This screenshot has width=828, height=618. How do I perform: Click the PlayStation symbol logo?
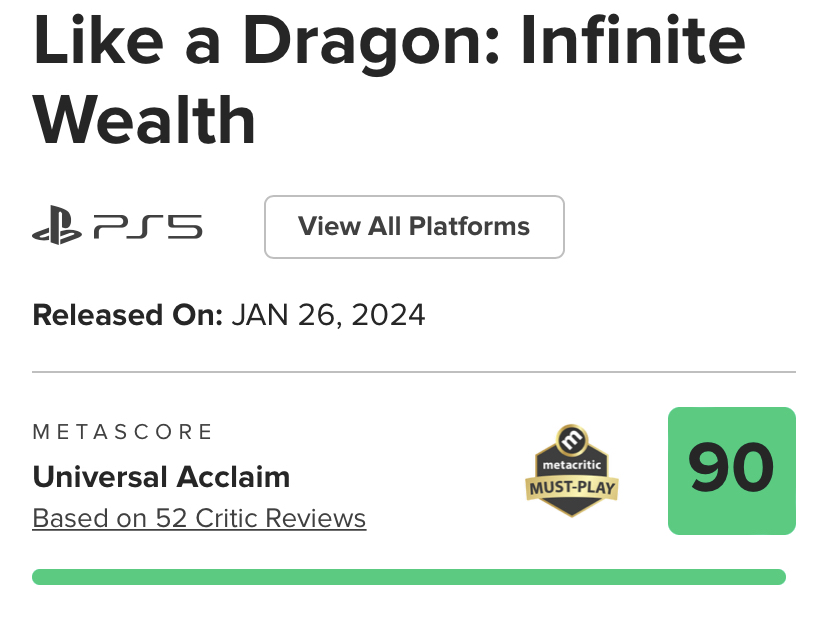click(x=58, y=228)
